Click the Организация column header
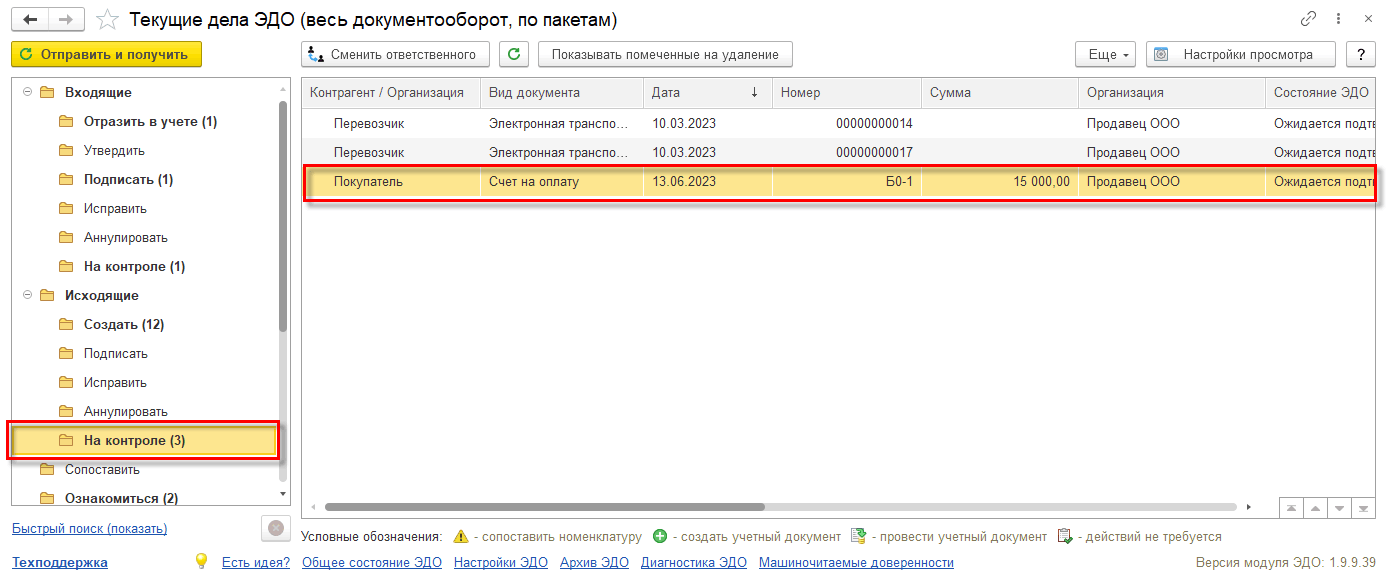This screenshot has width=1395, height=583. (x=1172, y=93)
